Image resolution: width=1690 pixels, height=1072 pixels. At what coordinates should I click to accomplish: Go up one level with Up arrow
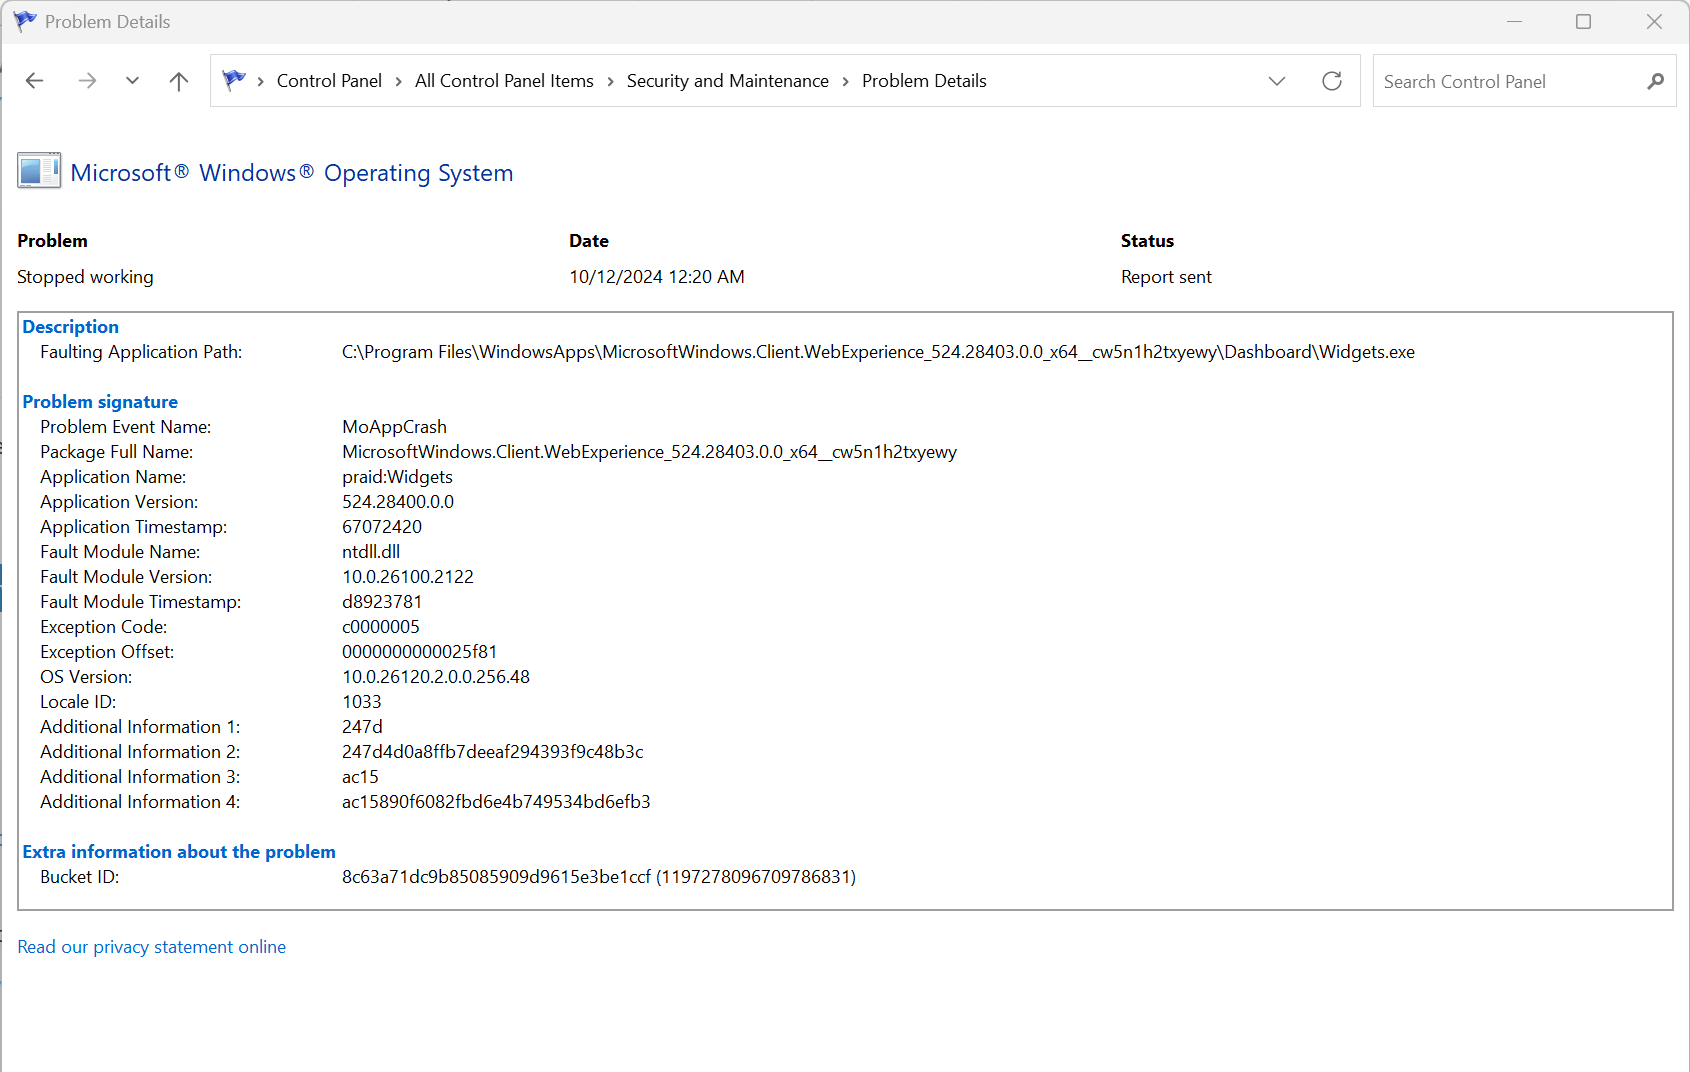coord(179,81)
